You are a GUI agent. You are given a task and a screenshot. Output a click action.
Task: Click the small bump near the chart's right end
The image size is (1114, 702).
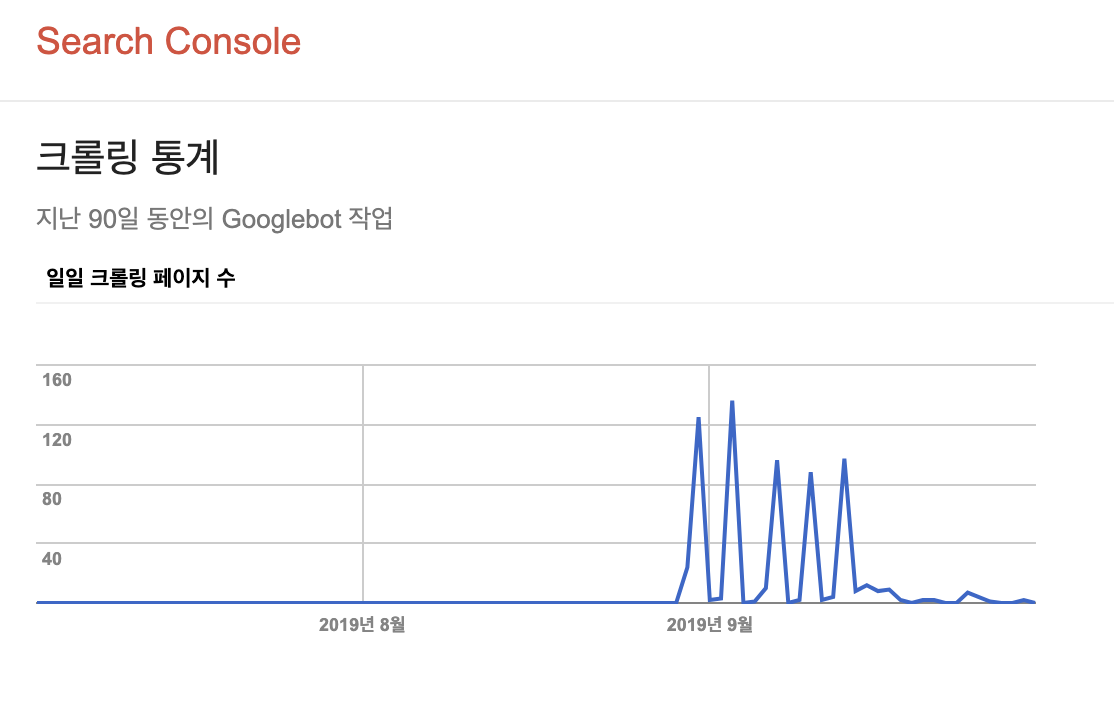point(968,593)
